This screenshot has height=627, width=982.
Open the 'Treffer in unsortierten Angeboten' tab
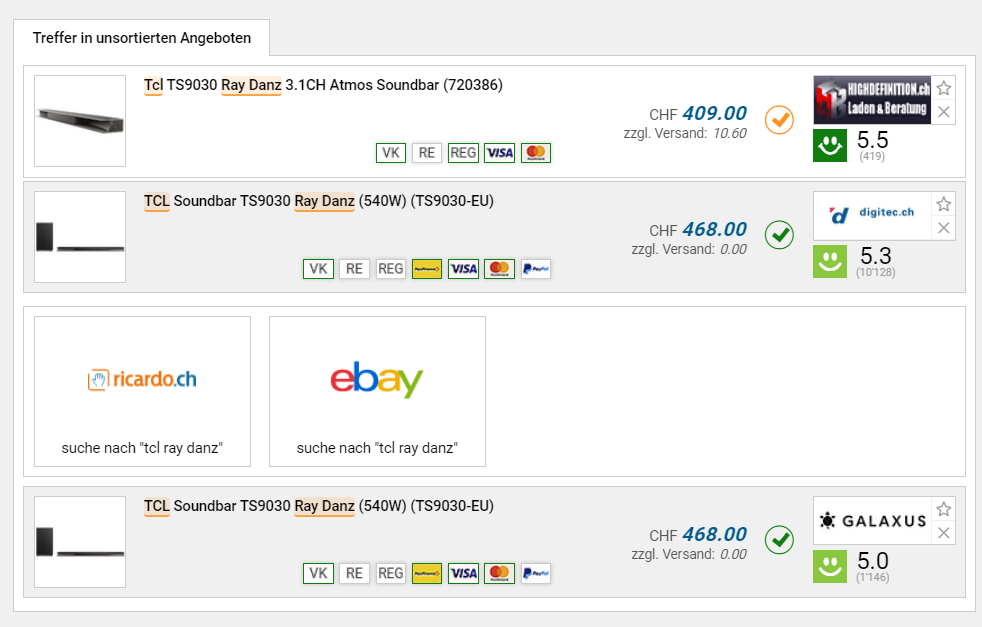point(141,38)
